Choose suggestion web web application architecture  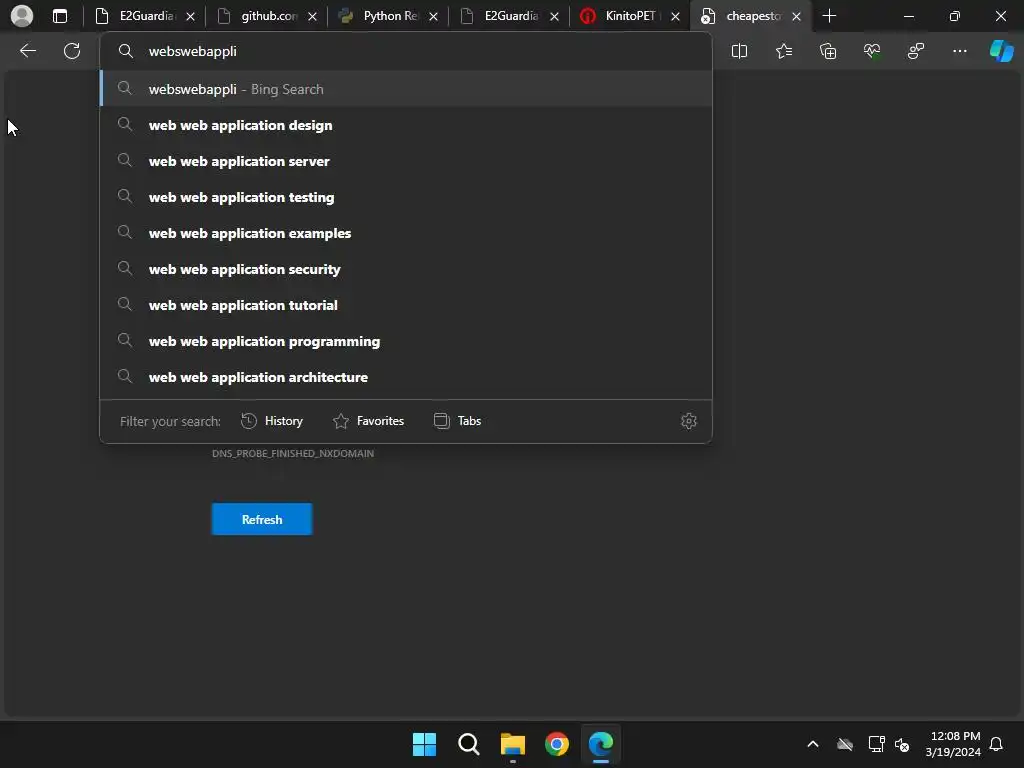pos(406,376)
